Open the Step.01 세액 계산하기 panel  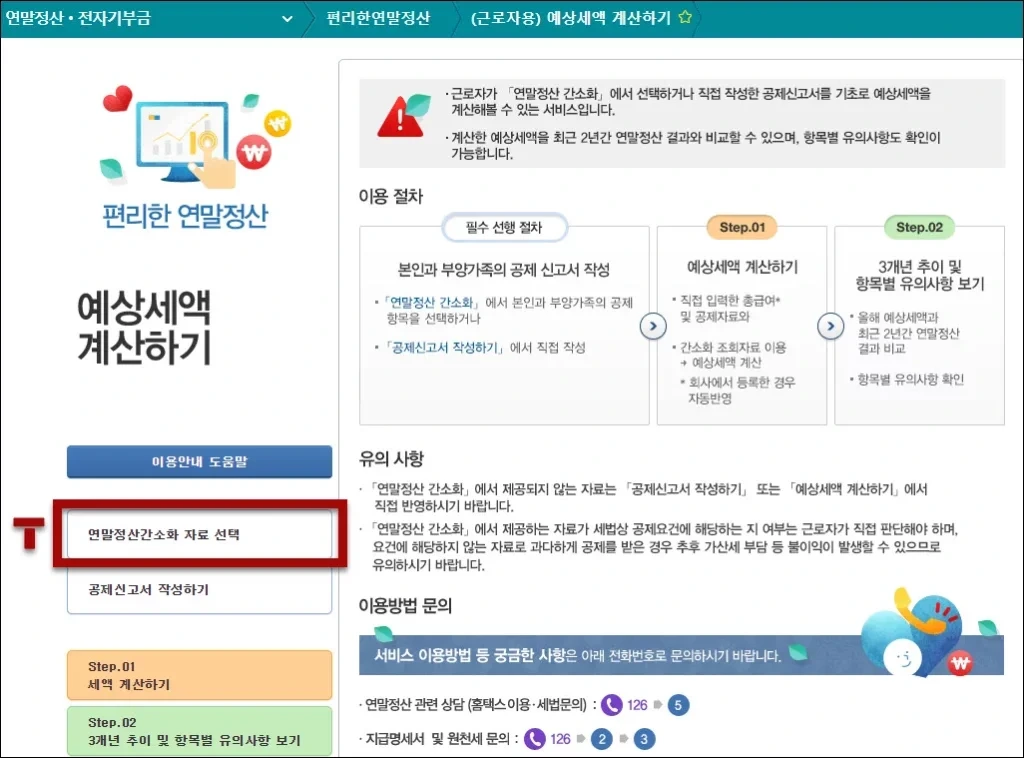pos(199,674)
